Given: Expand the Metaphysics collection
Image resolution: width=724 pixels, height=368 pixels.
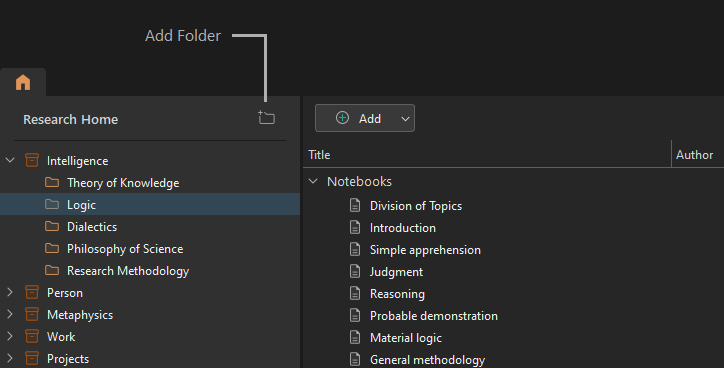Looking at the screenshot, I should coord(10,314).
